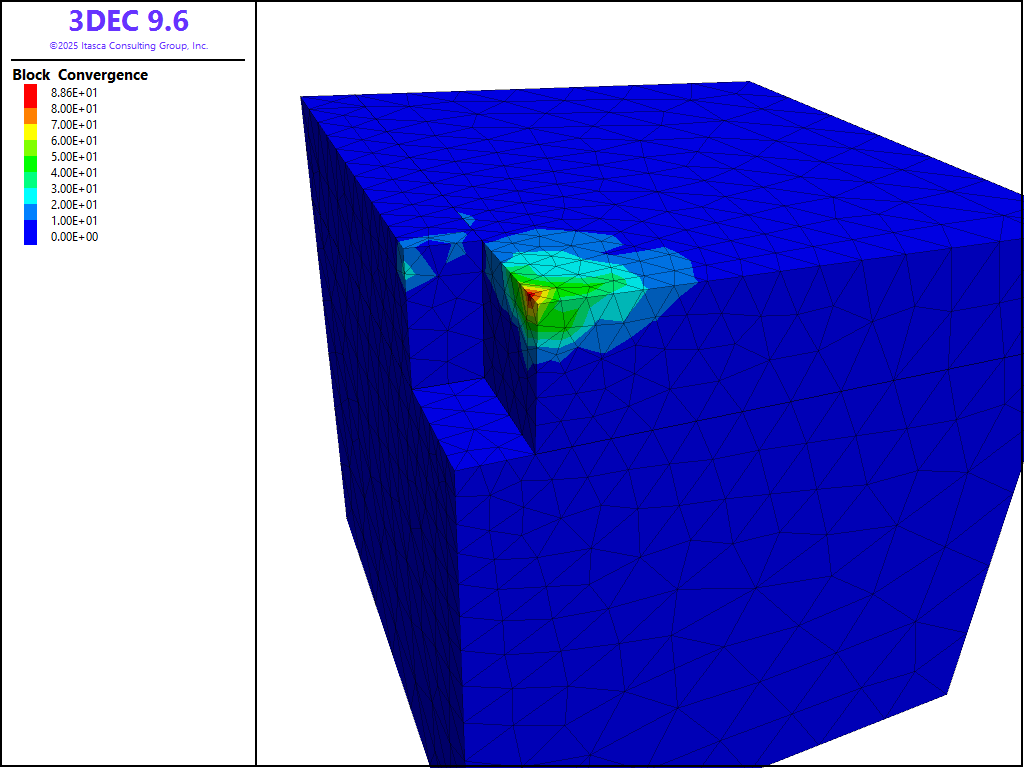Select the Block Convergence legend heading
The width and height of the screenshot is (1024, 768).
[x=80, y=75]
